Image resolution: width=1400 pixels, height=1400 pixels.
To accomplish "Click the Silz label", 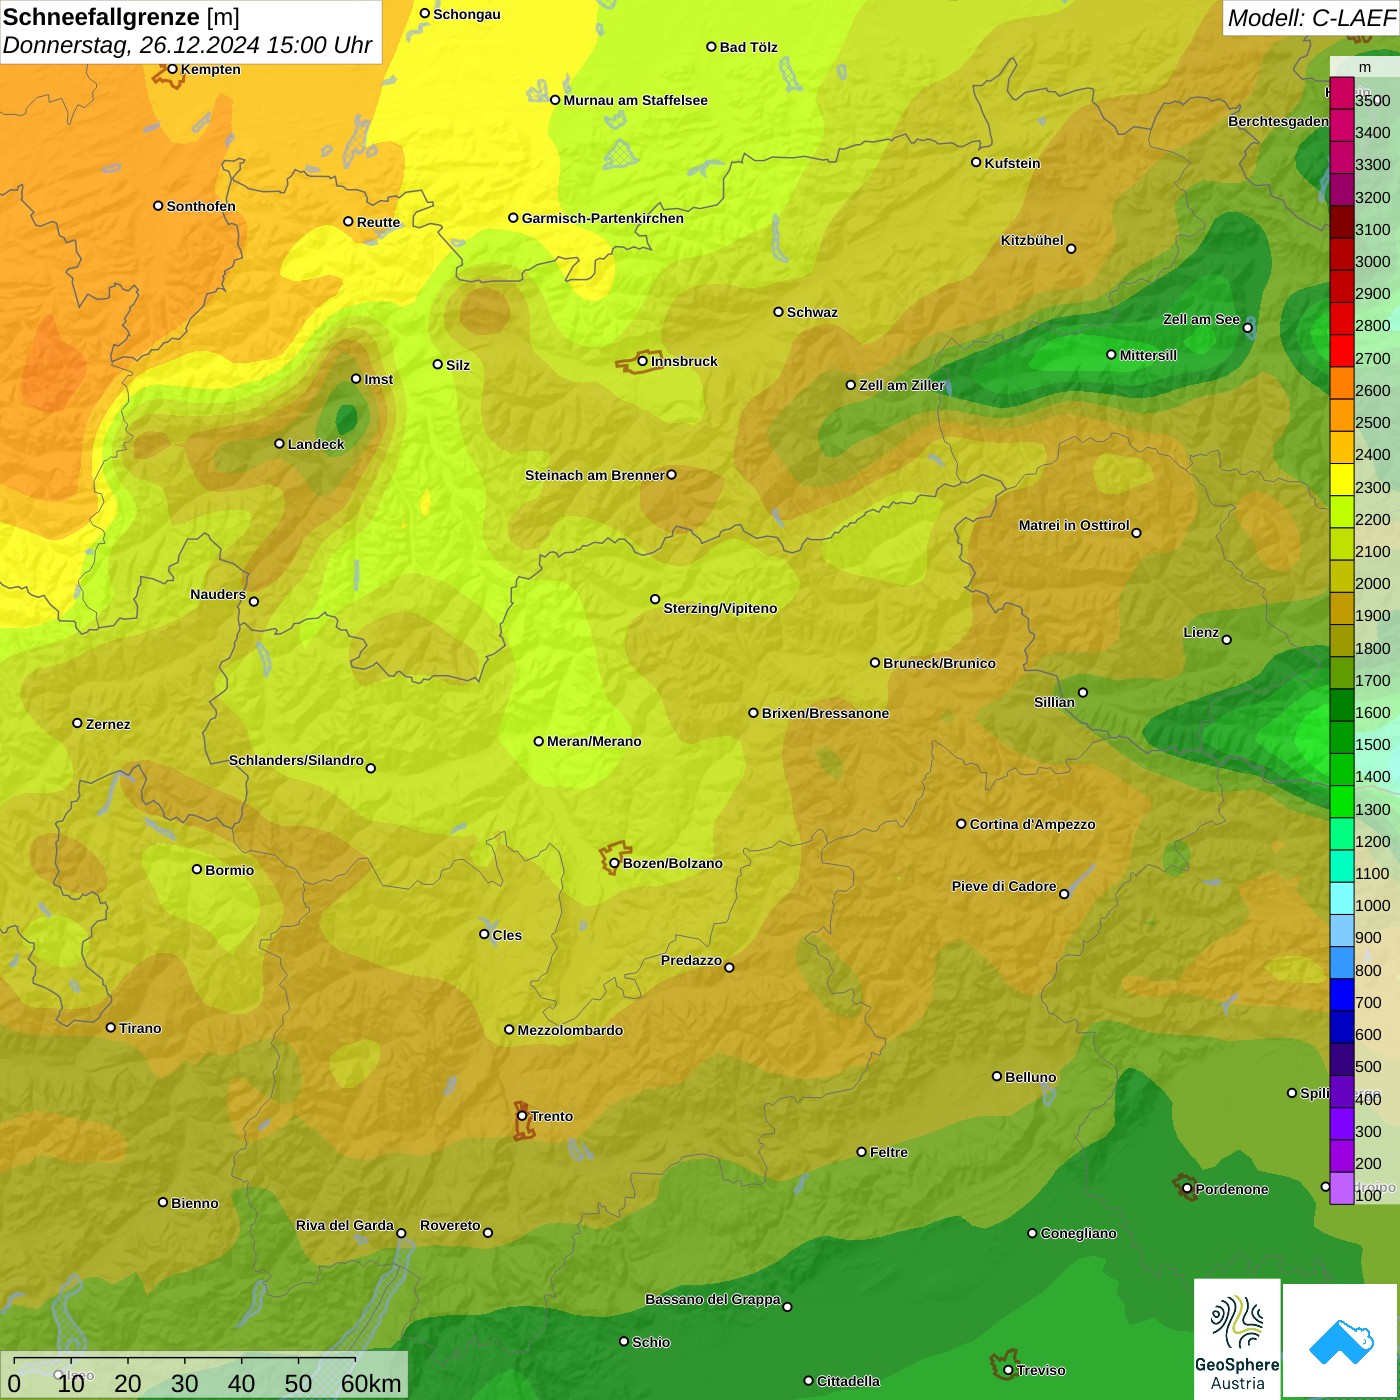I will click(458, 365).
